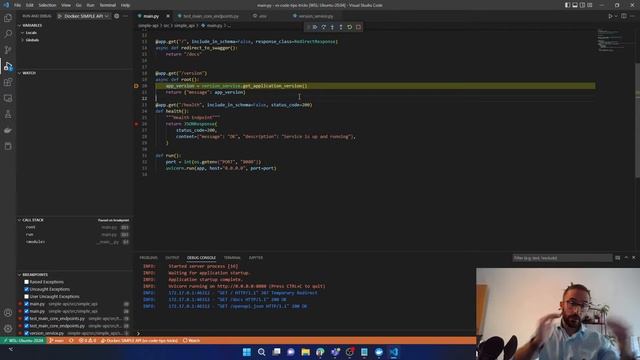The width and height of the screenshot is (640, 360).
Task: Close the main.py editor tab
Action: 168,16
